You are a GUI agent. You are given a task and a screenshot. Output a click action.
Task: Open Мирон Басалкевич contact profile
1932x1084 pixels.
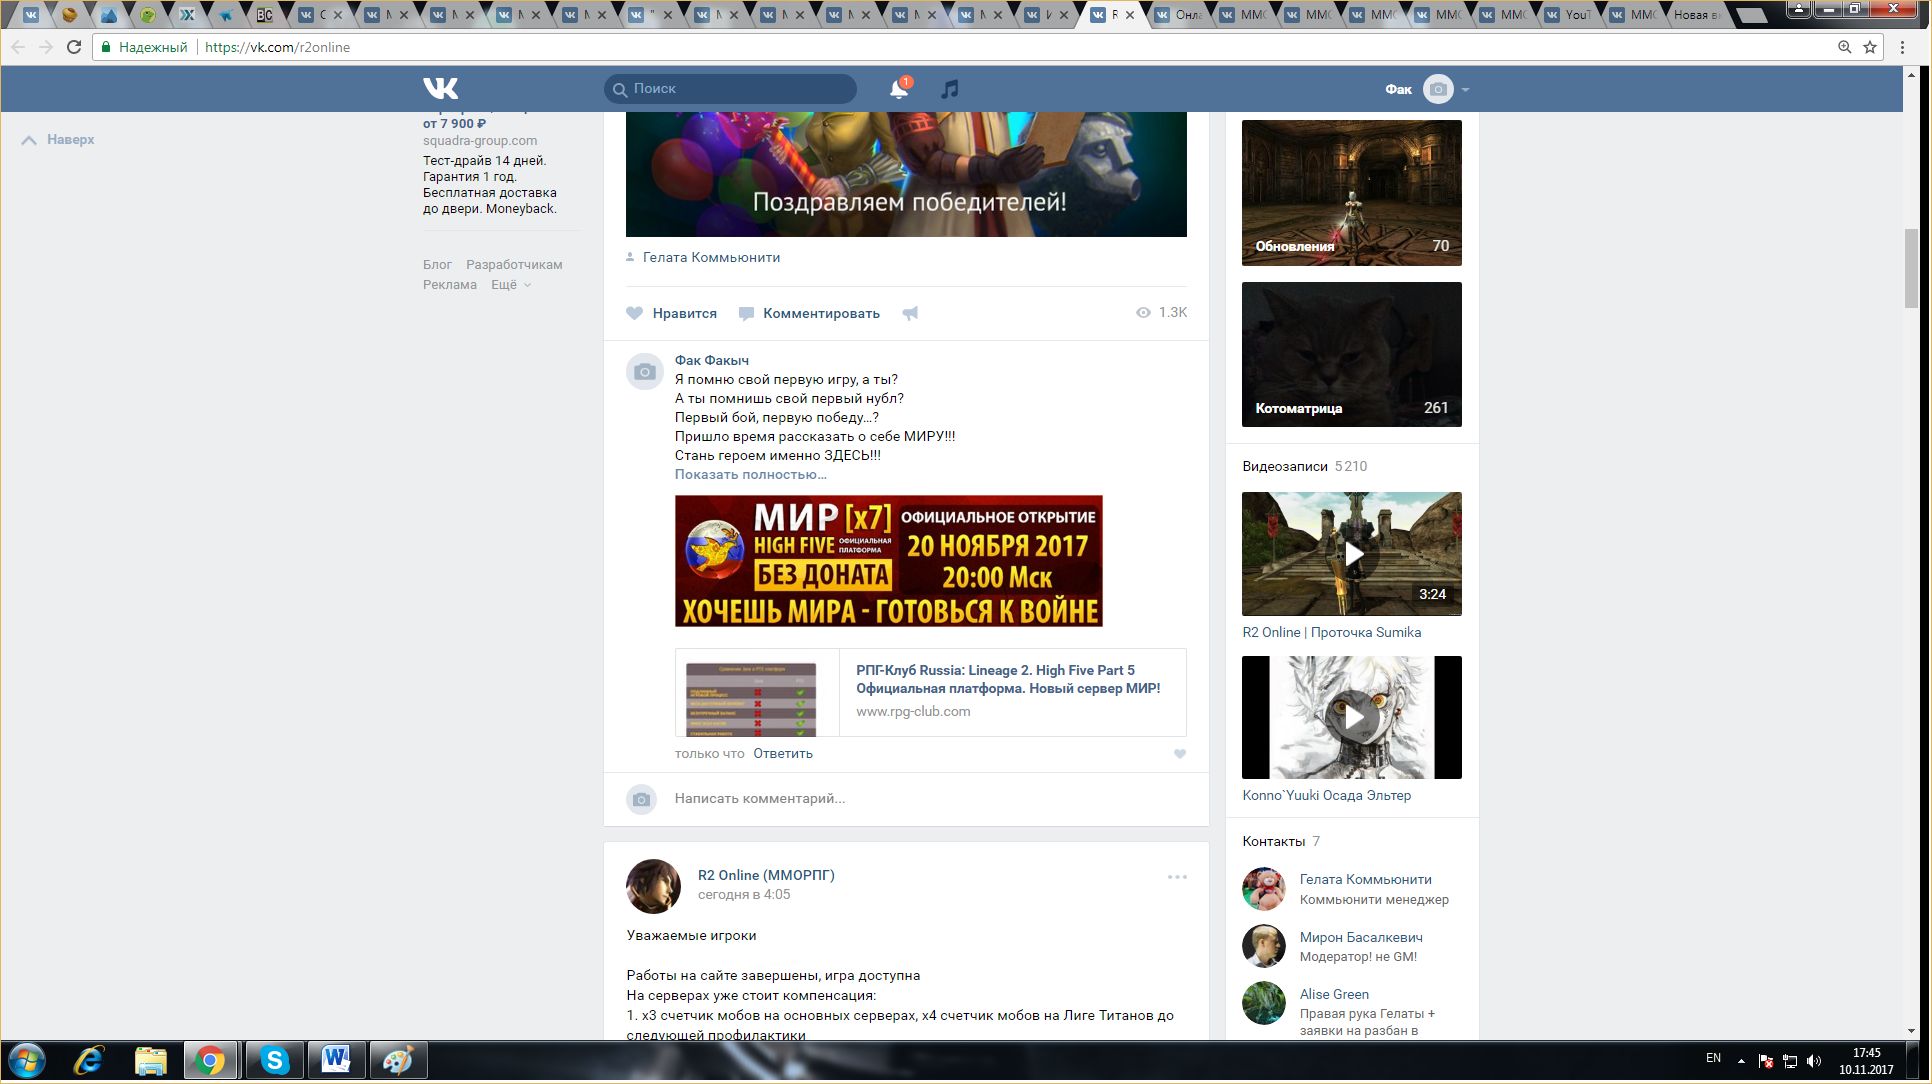1361,937
